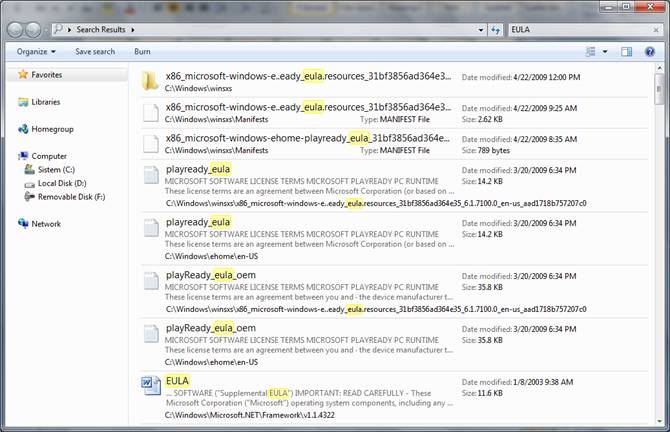670x432 pixels.
Task: Click the 11.6 KB size value
Action: pos(491,393)
